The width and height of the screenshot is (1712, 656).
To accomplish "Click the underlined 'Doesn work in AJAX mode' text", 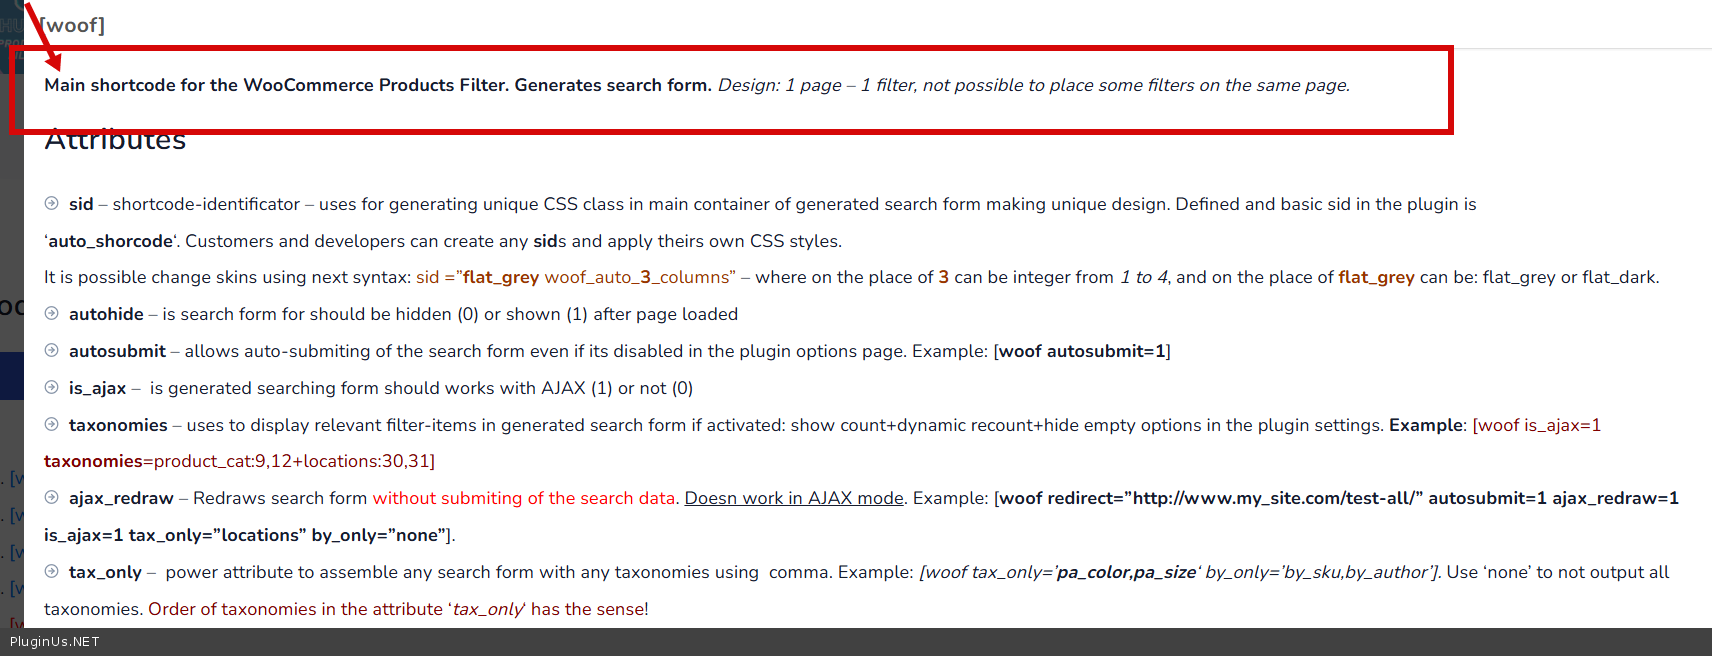I will [794, 498].
